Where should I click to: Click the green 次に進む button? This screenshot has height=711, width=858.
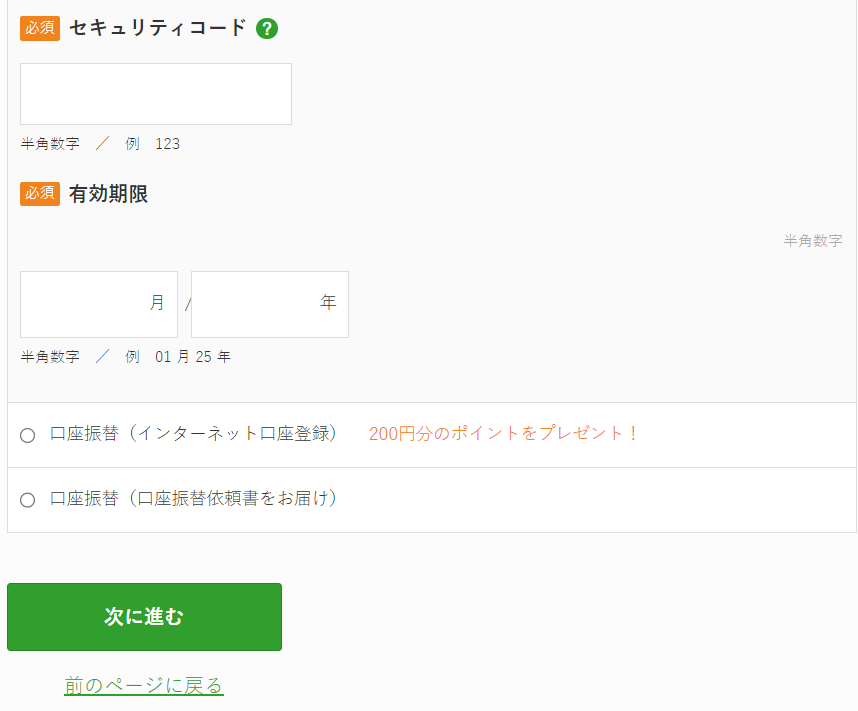point(144,617)
